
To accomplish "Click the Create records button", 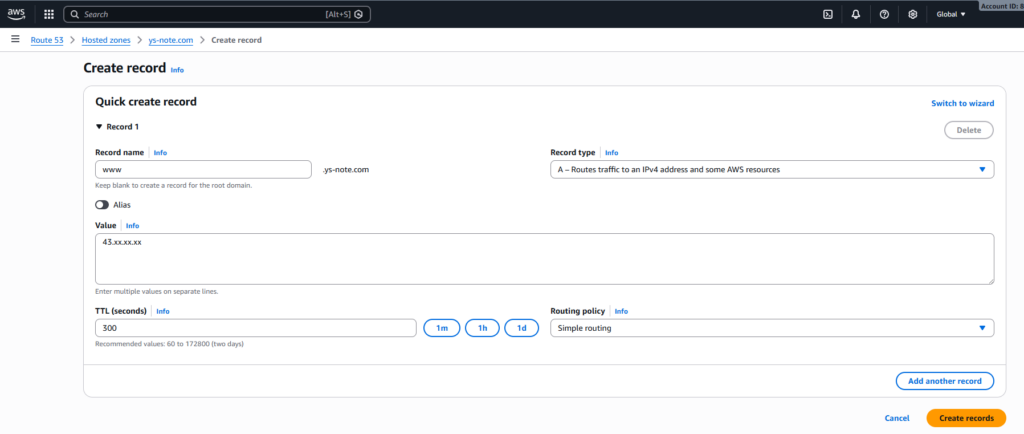I will pos(965,418).
